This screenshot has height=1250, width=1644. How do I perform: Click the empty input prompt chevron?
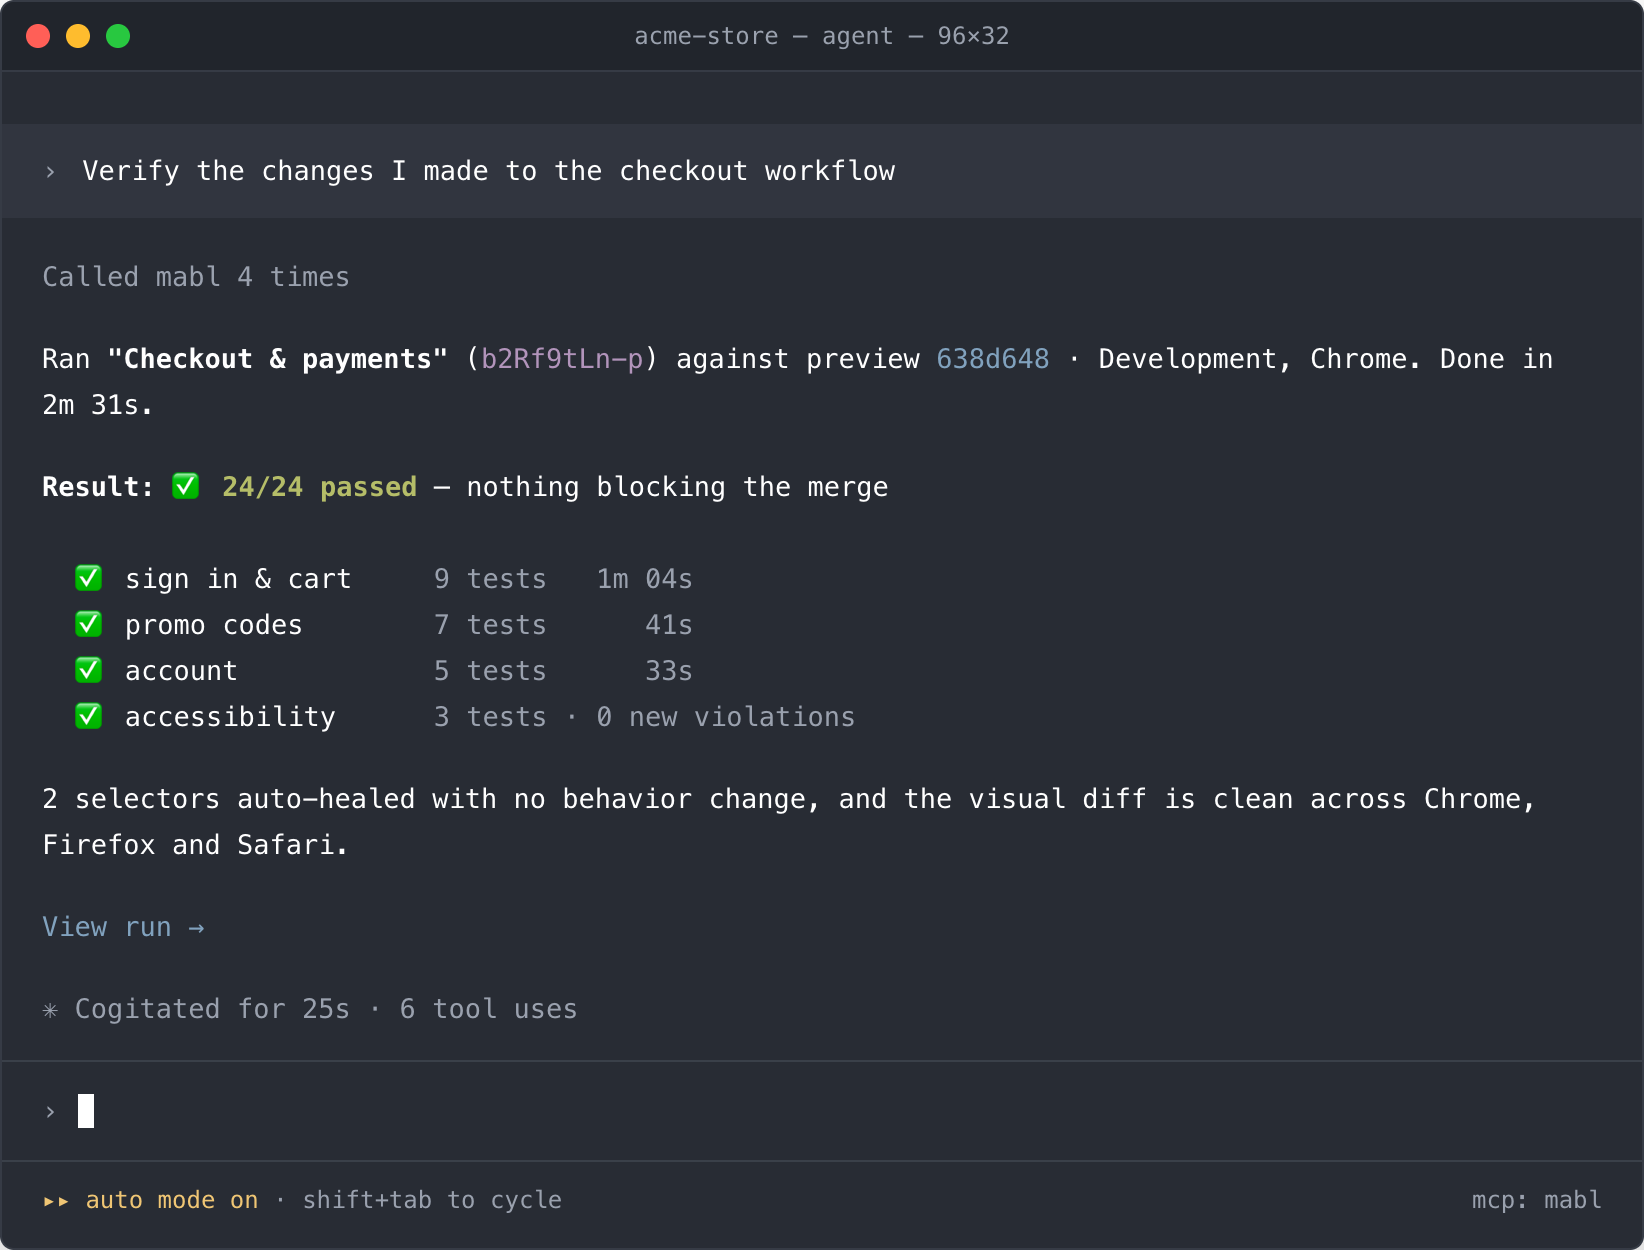click(x=50, y=1112)
